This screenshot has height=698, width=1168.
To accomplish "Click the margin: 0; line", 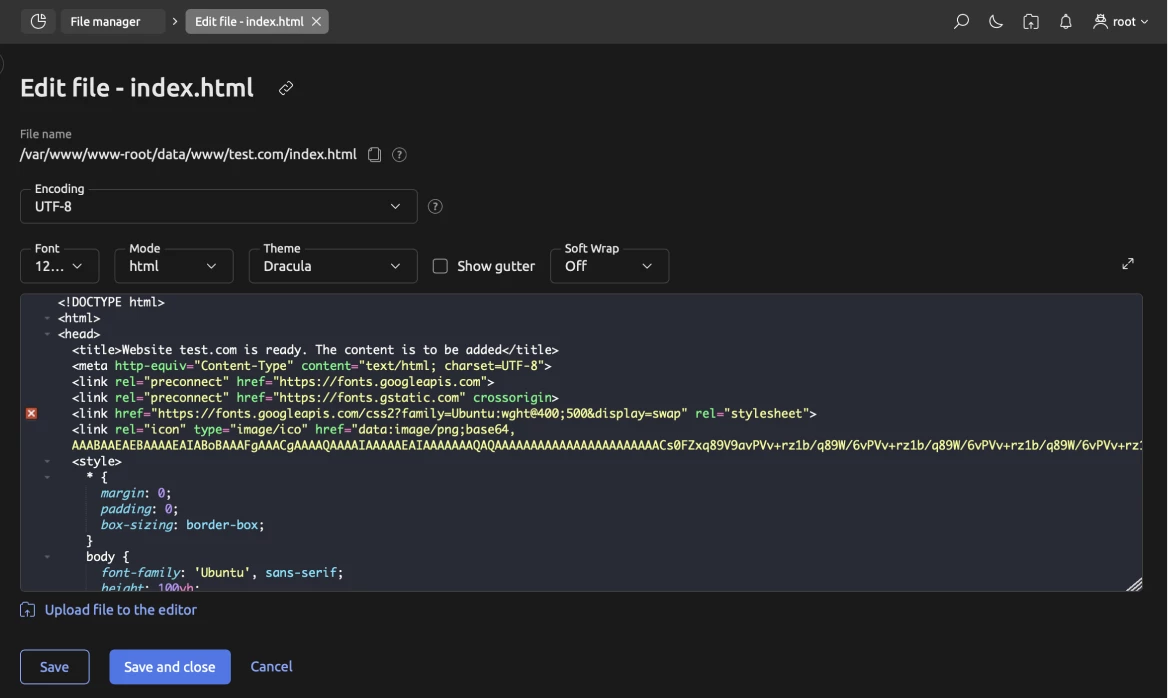I will [x=136, y=493].
